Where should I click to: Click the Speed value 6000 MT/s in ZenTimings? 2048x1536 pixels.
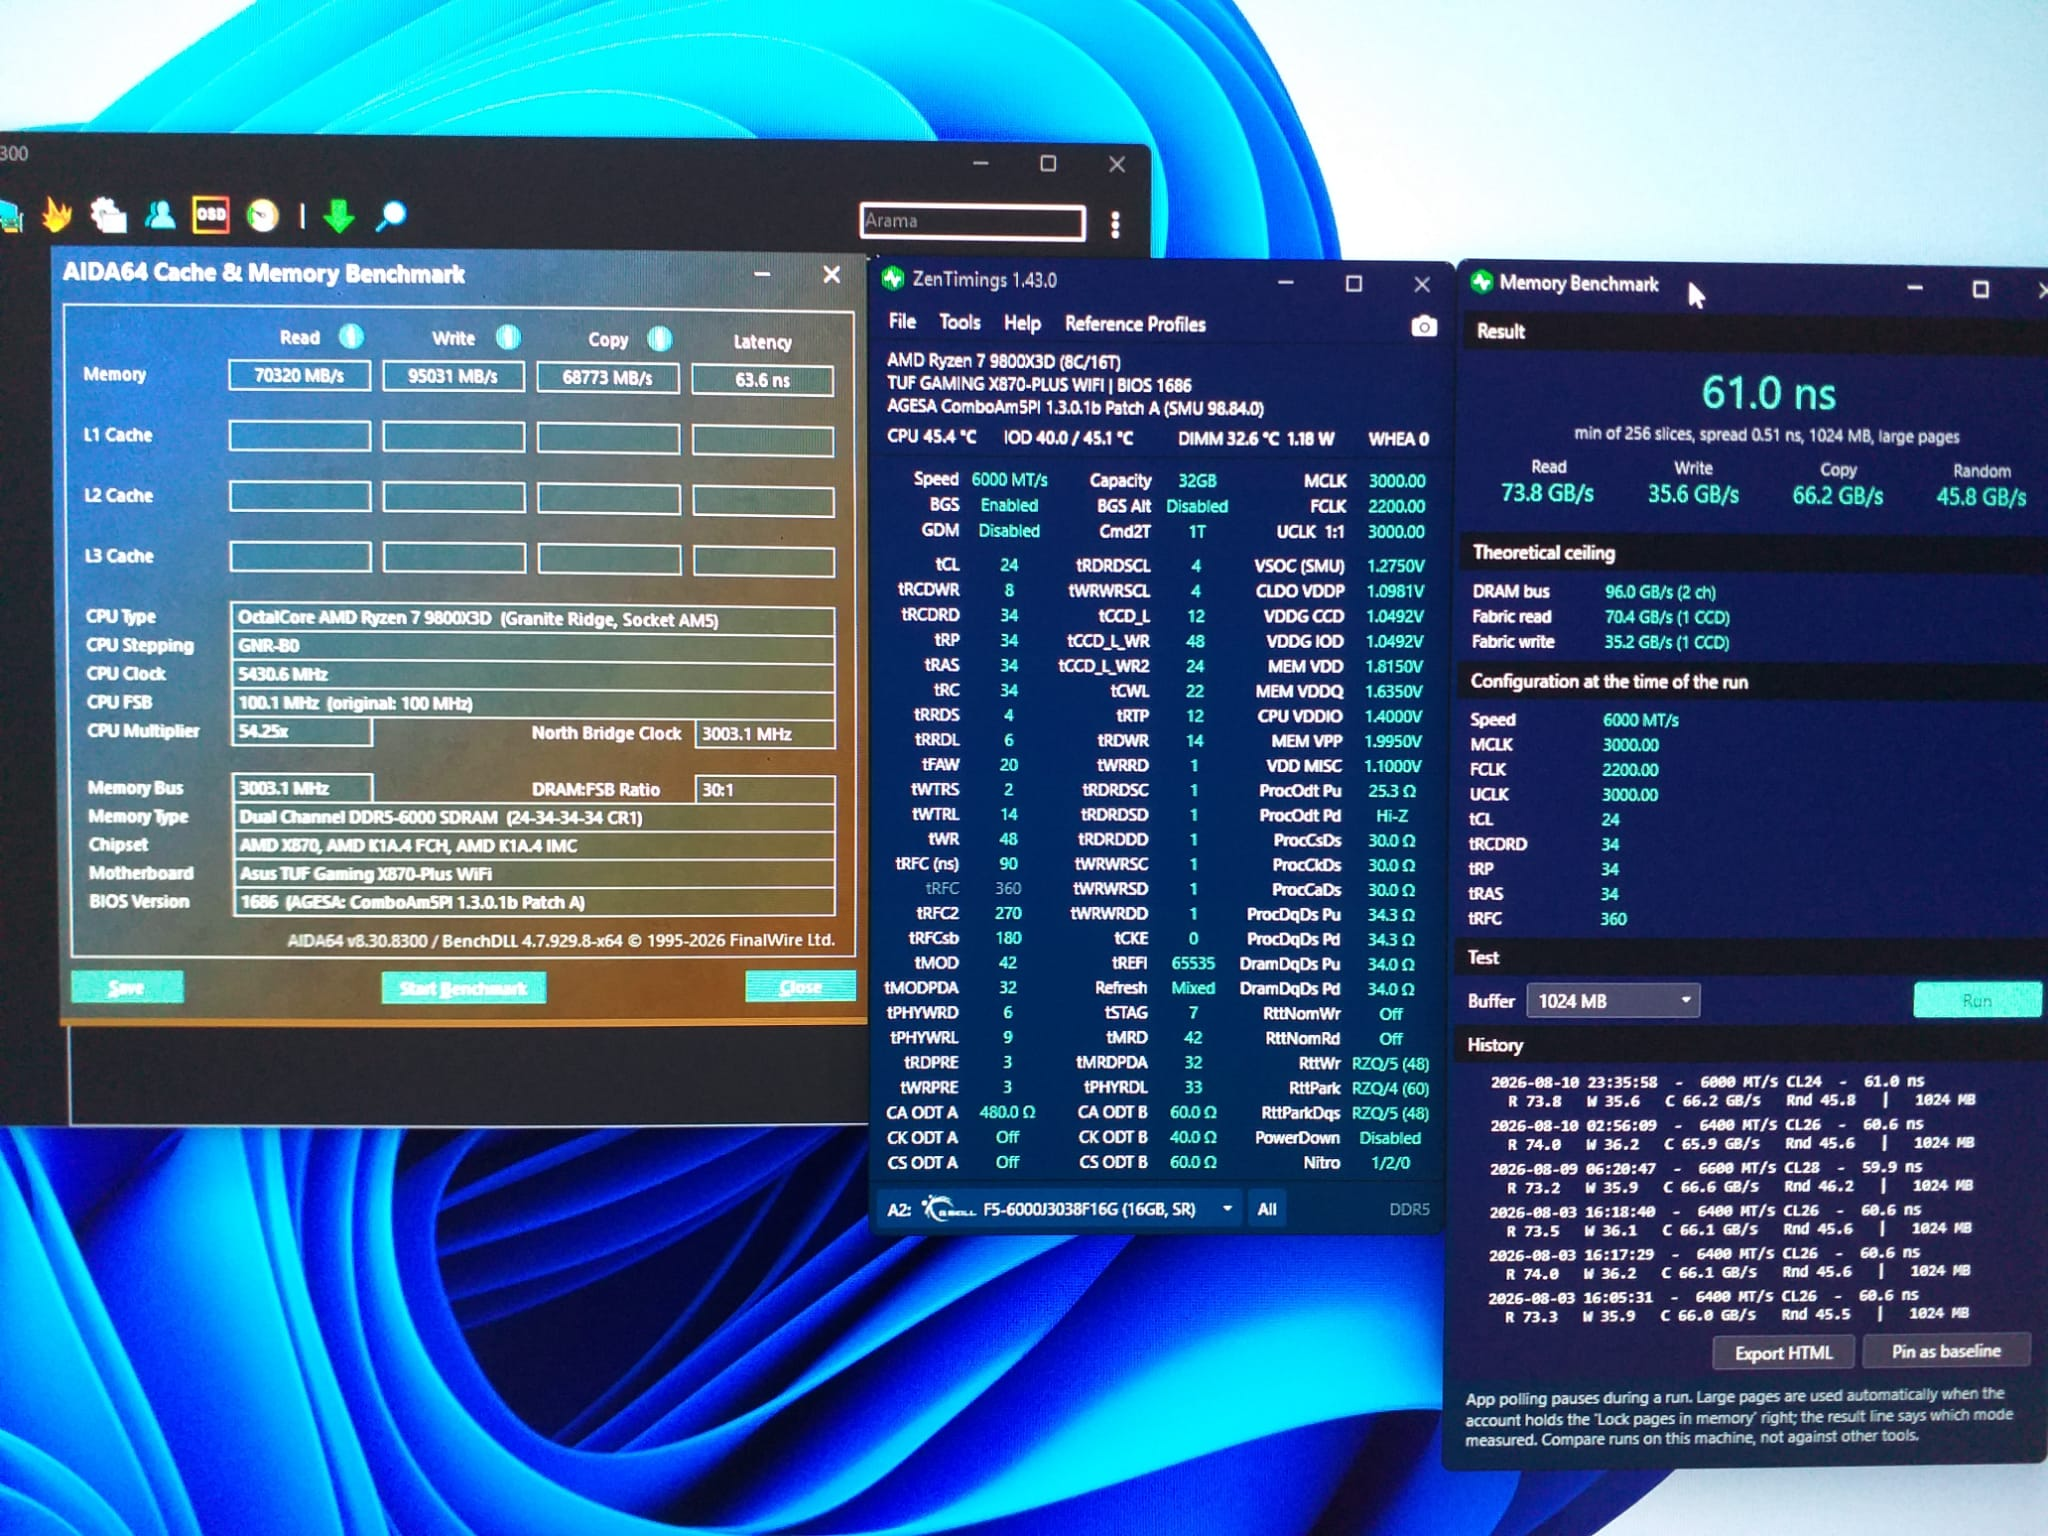click(1010, 480)
